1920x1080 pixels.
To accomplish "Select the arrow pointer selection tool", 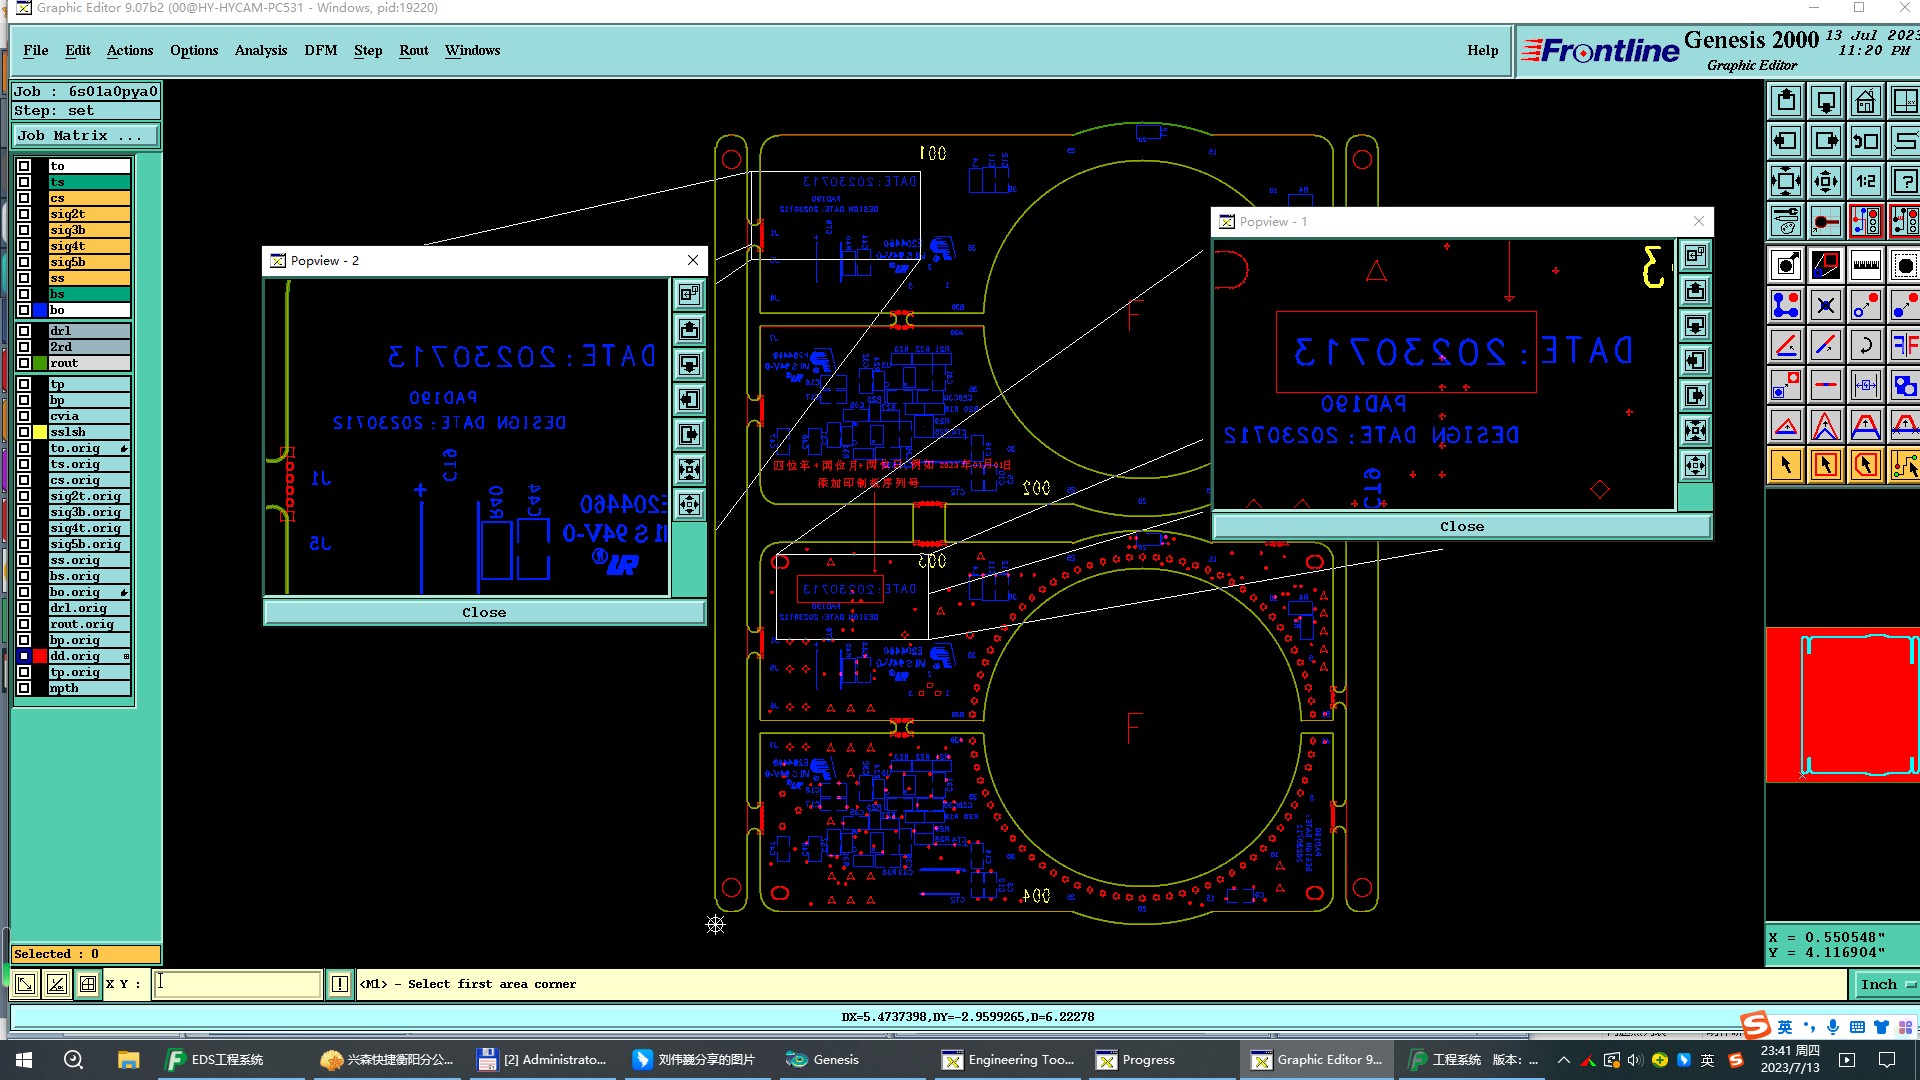I will pyautogui.click(x=1786, y=465).
